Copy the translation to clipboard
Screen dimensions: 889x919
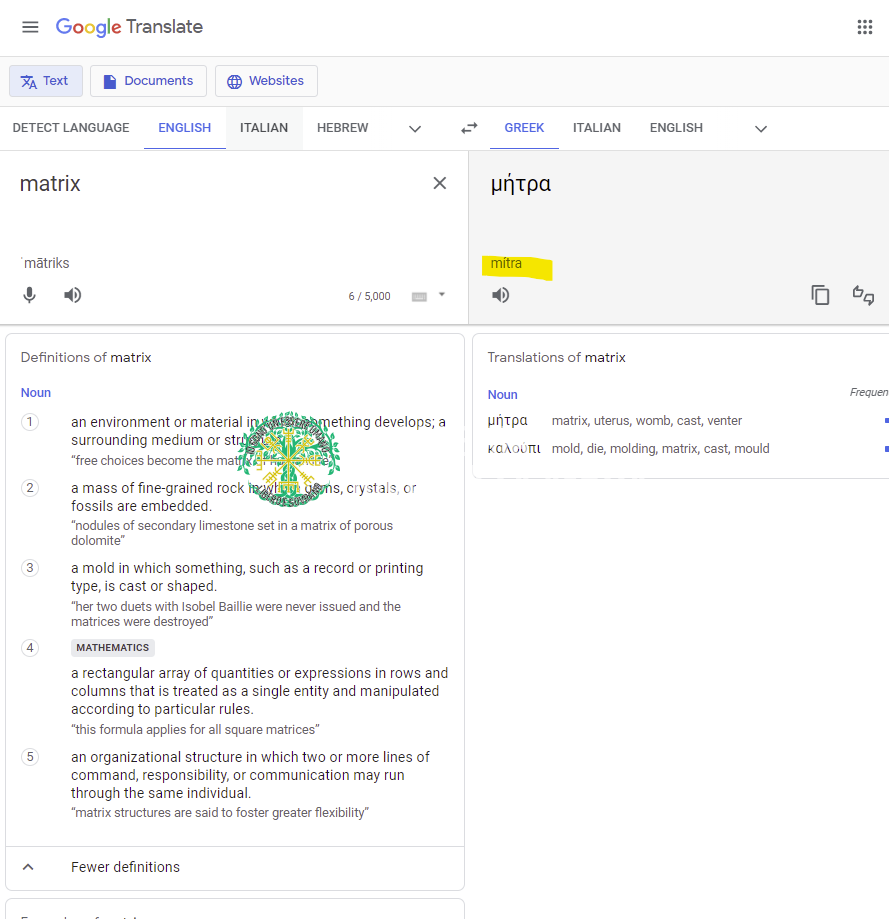click(820, 295)
